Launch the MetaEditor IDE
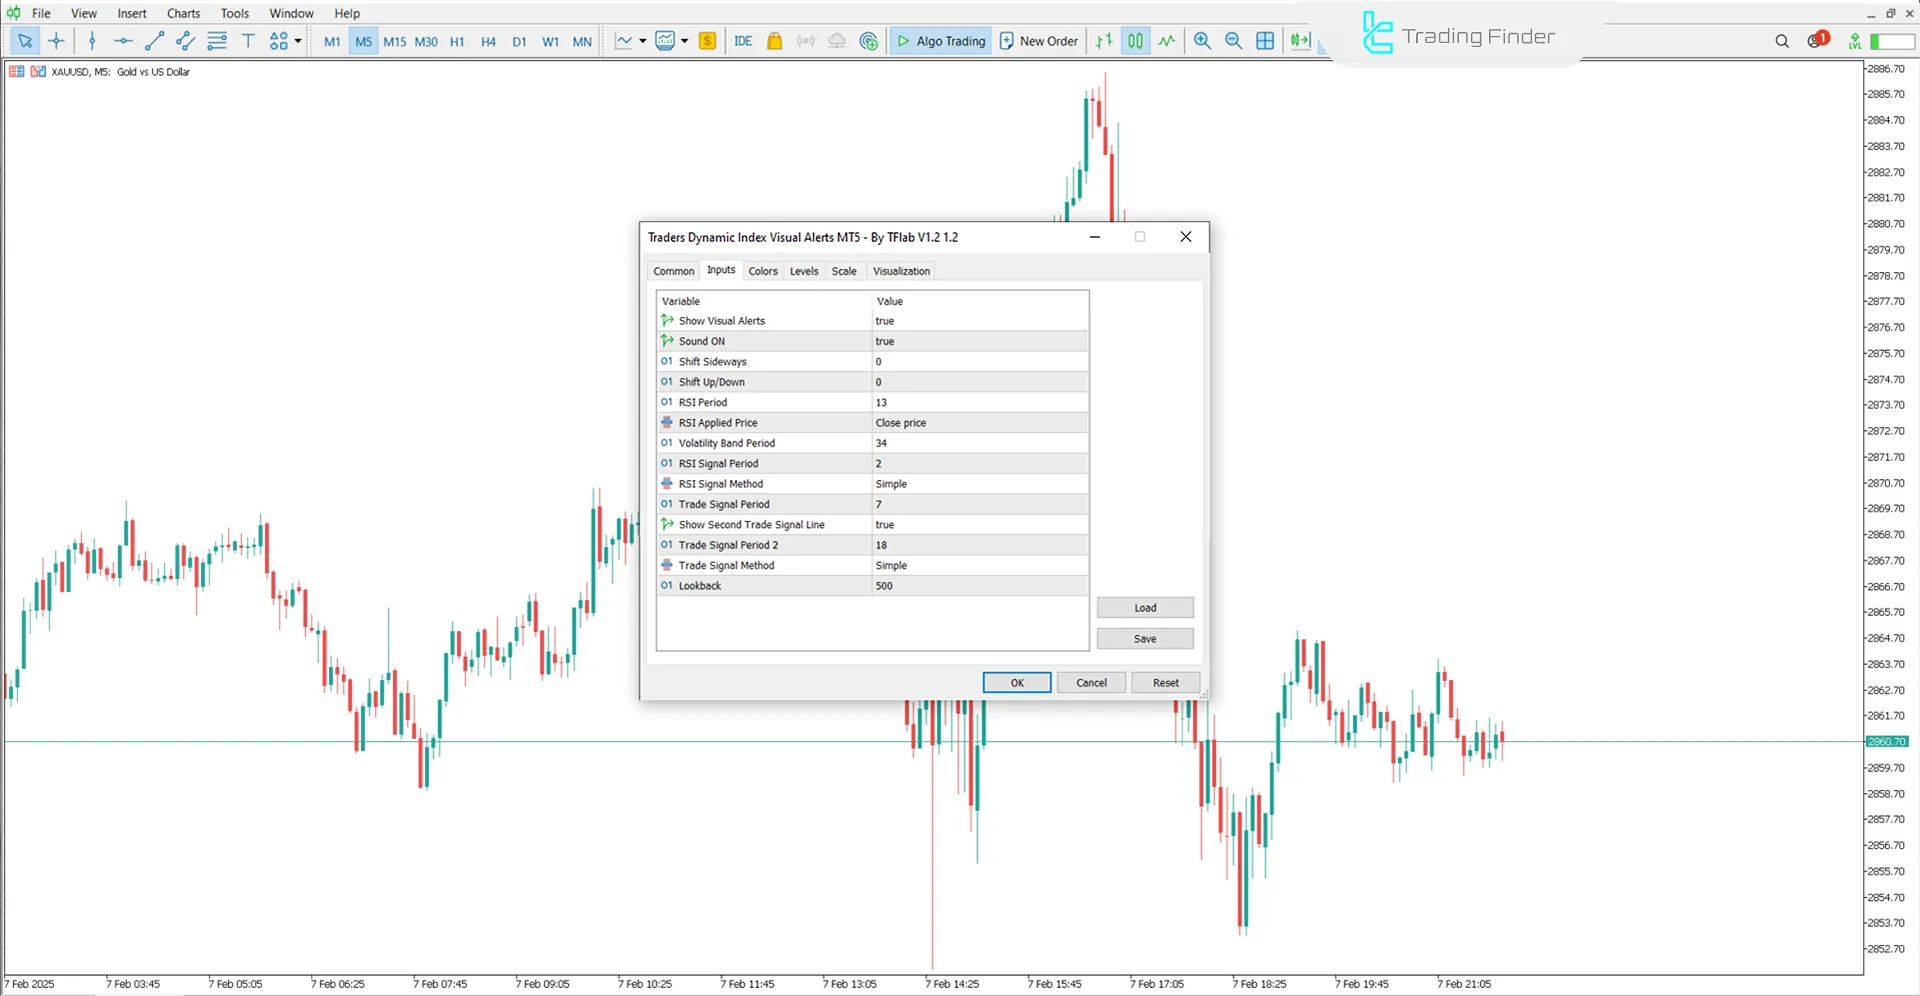1920x996 pixels. click(x=743, y=41)
